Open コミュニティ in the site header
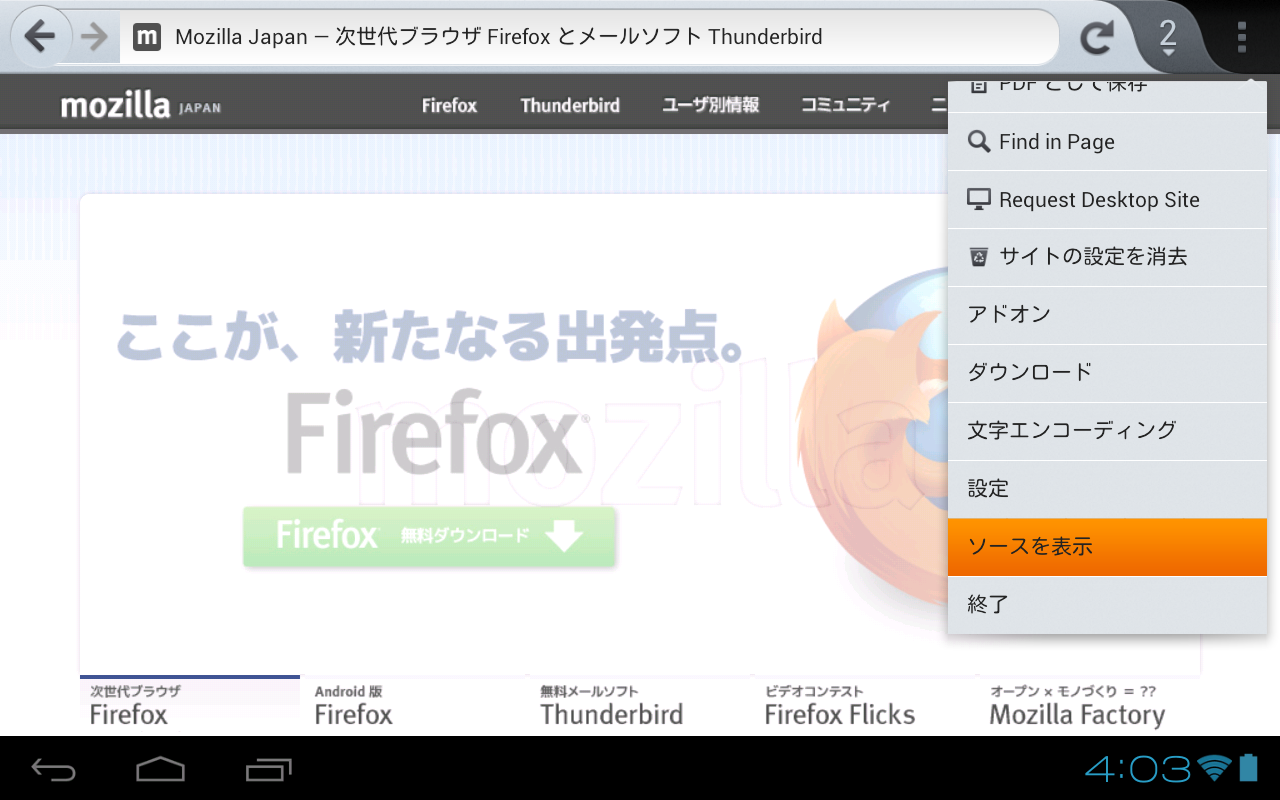1280x800 pixels. tap(845, 105)
